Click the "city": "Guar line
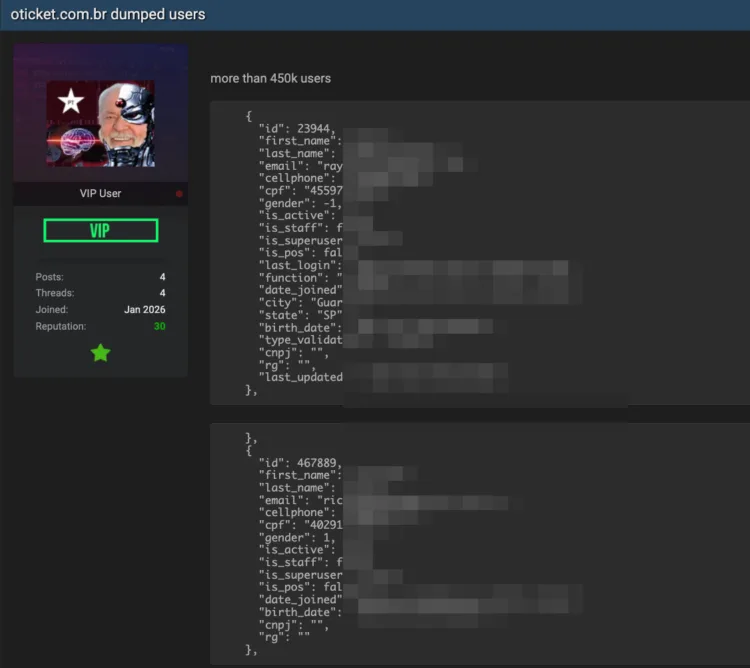 pyautogui.click(x=300, y=303)
